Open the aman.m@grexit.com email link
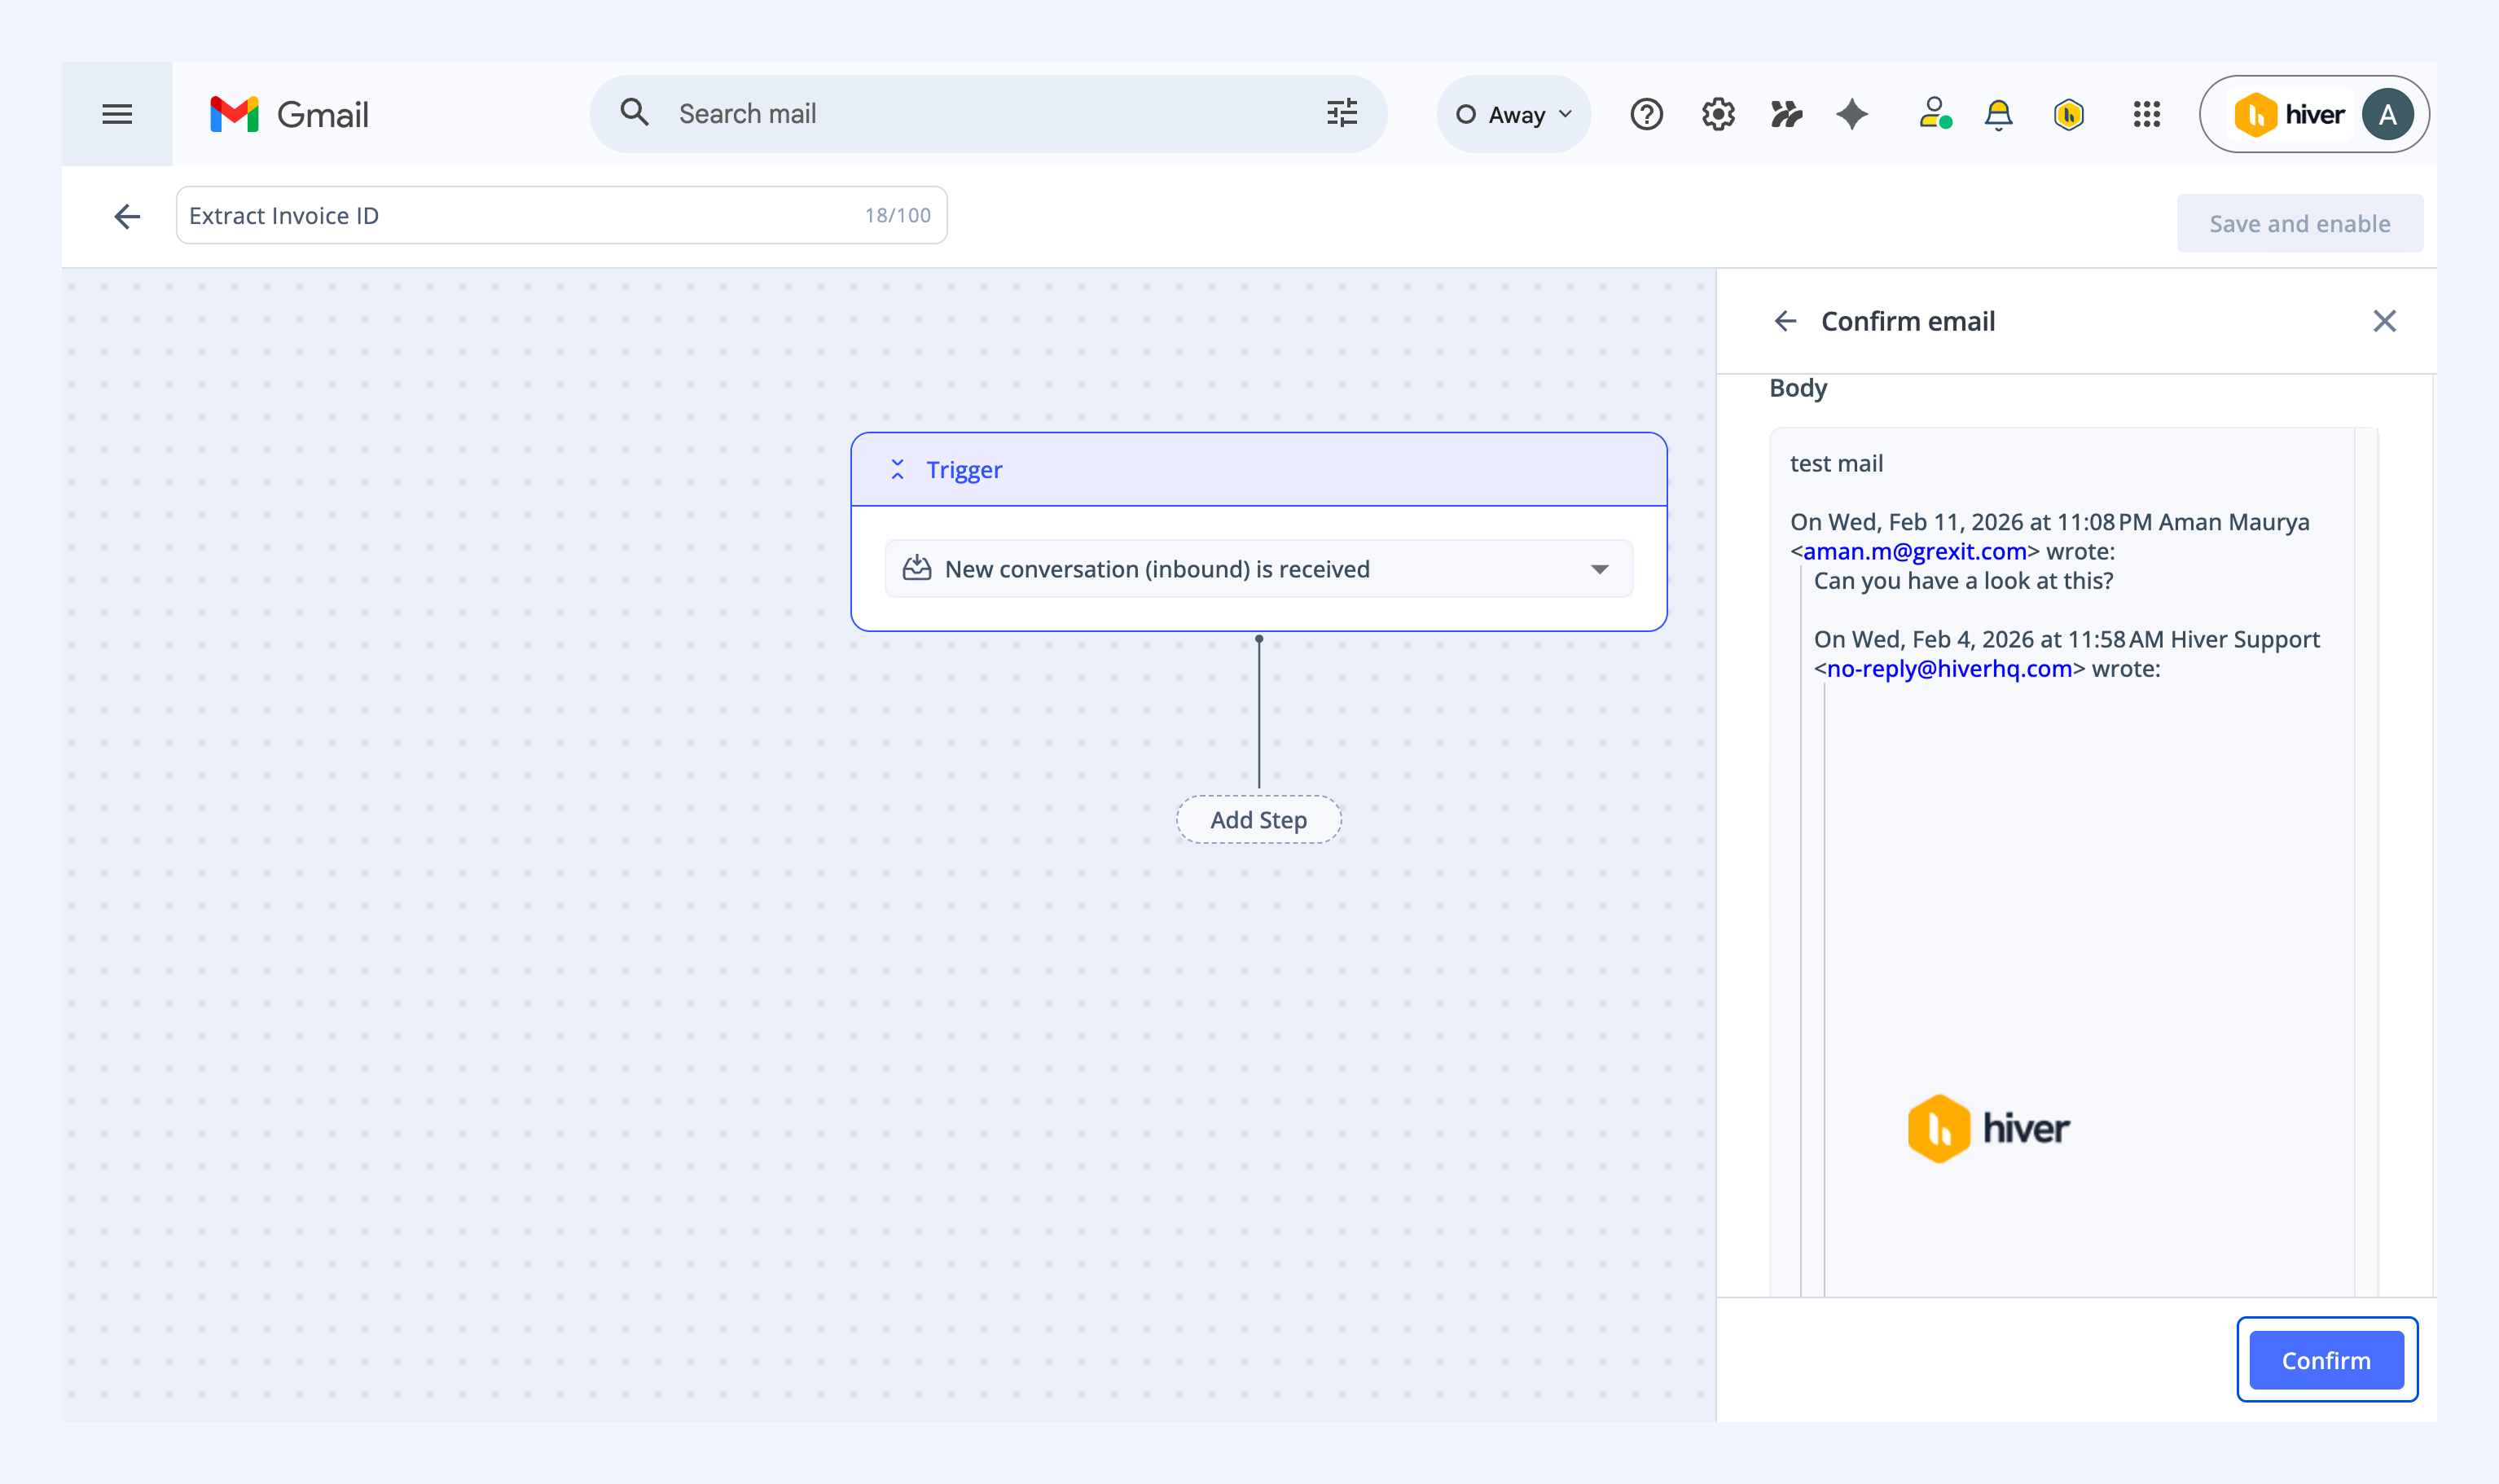This screenshot has width=2499, height=1484. point(1914,551)
